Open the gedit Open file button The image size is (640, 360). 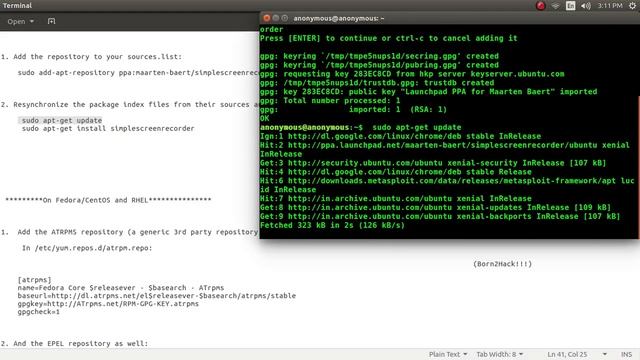pyautogui.click(x=16, y=21)
